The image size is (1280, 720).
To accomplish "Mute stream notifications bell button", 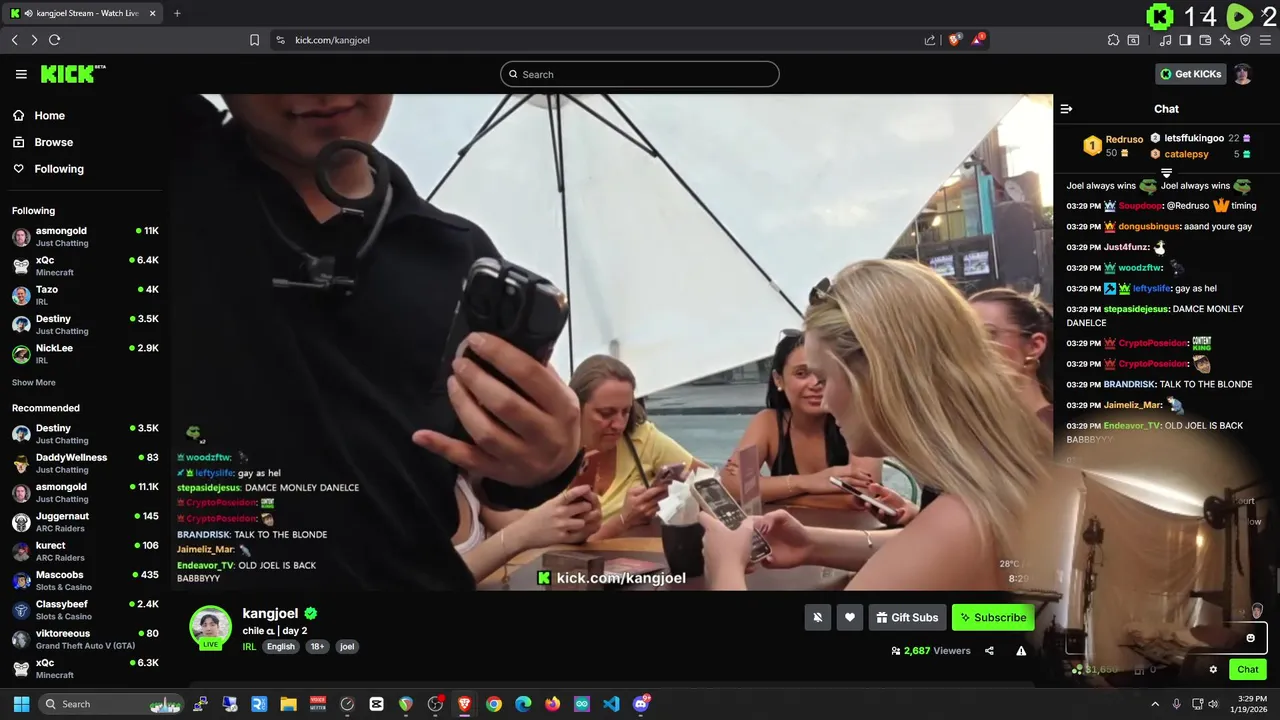I will pyautogui.click(x=817, y=618).
